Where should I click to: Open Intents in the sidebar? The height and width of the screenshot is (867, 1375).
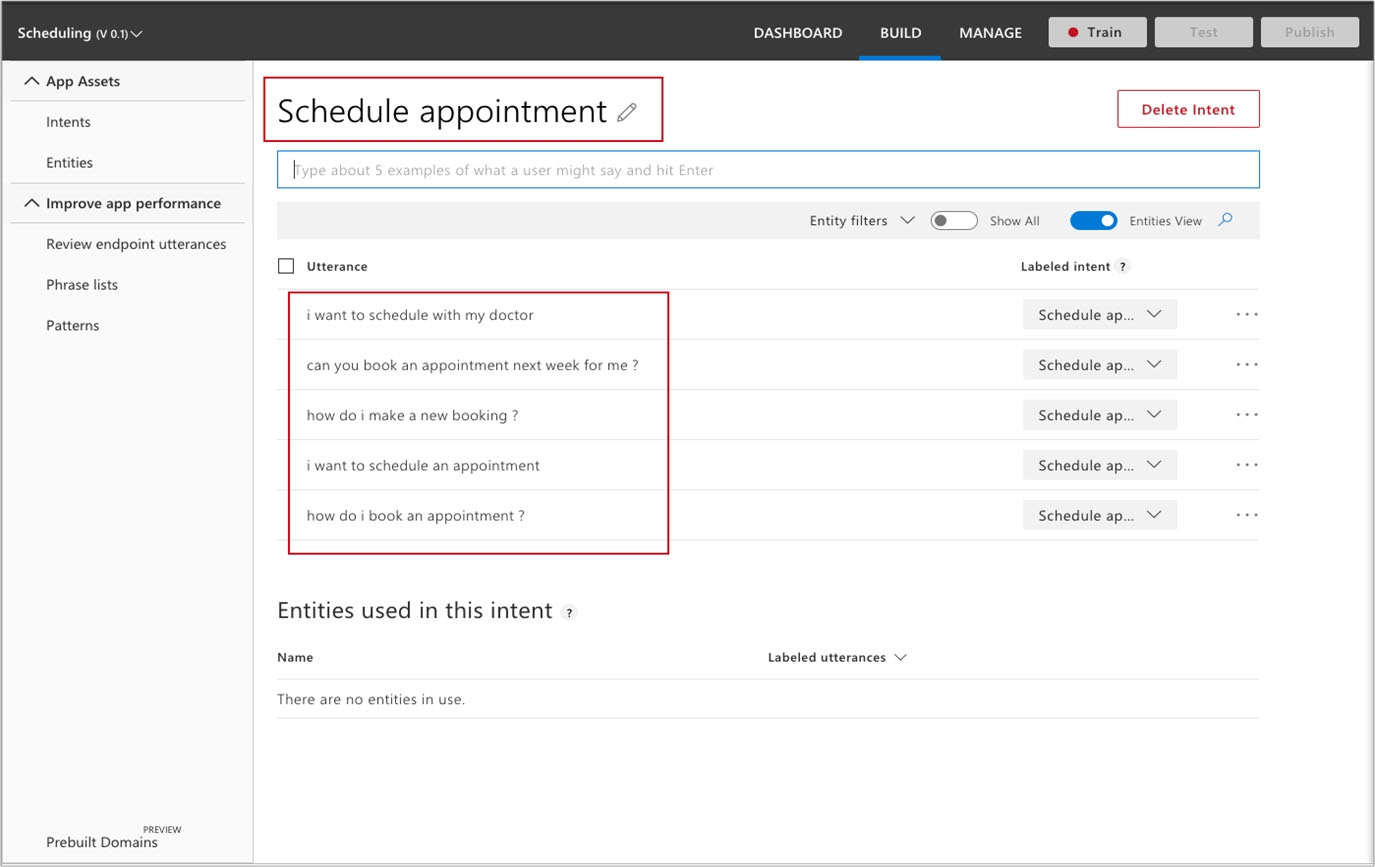tap(68, 121)
